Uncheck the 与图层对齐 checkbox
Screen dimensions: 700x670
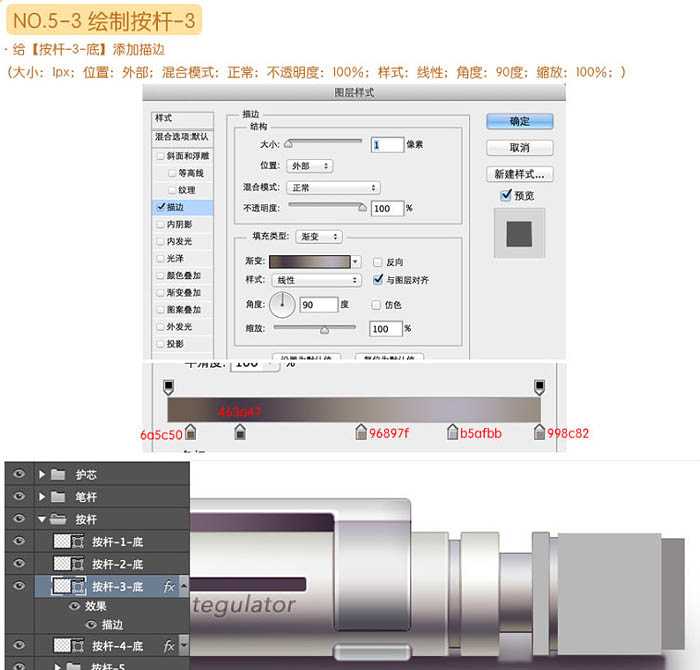pyautogui.click(x=378, y=279)
